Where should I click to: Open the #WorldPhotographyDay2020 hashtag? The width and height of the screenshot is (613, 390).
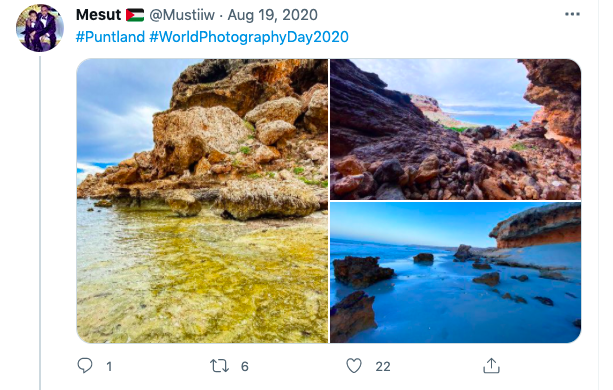(x=249, y=37)
